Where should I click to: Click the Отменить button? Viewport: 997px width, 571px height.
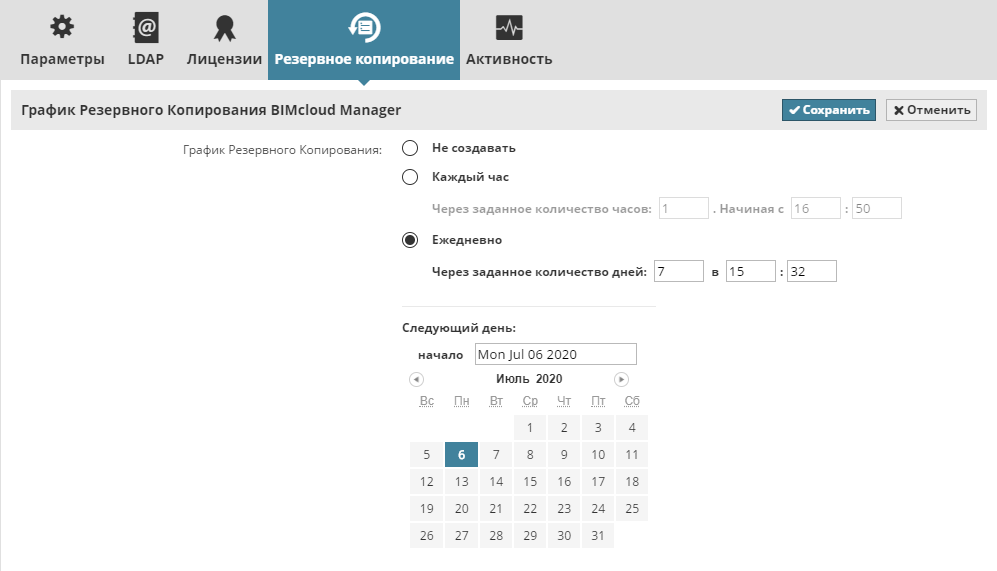click(x=931, y=110)
